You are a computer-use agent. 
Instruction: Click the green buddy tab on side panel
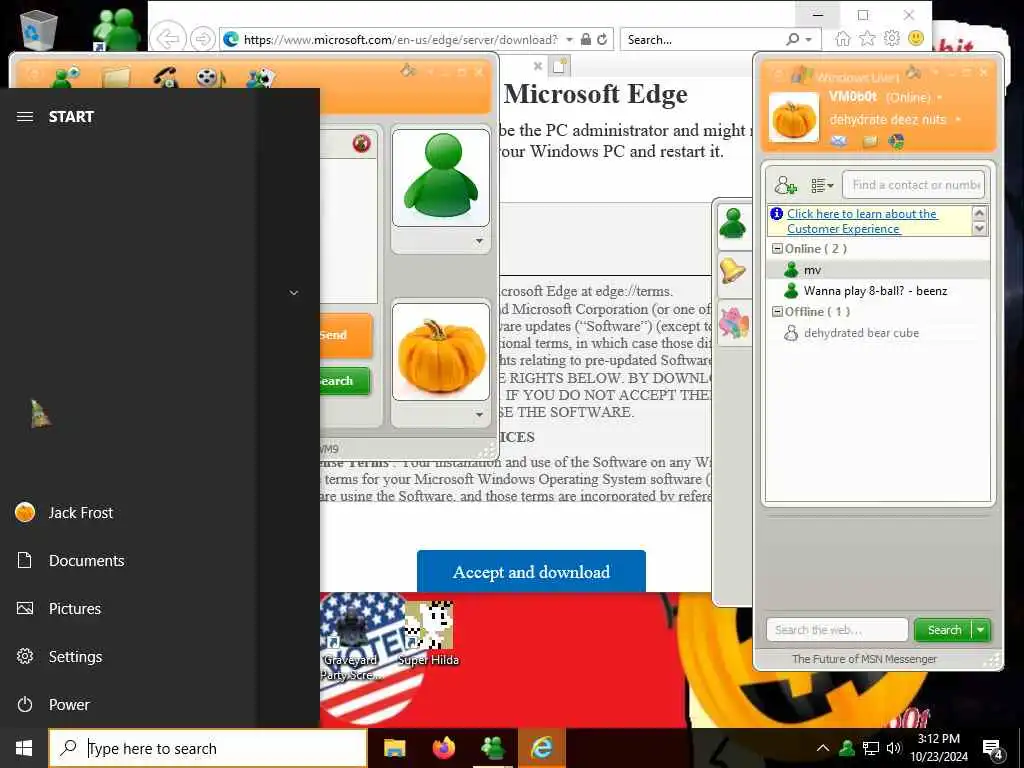(x=733, y=224)
